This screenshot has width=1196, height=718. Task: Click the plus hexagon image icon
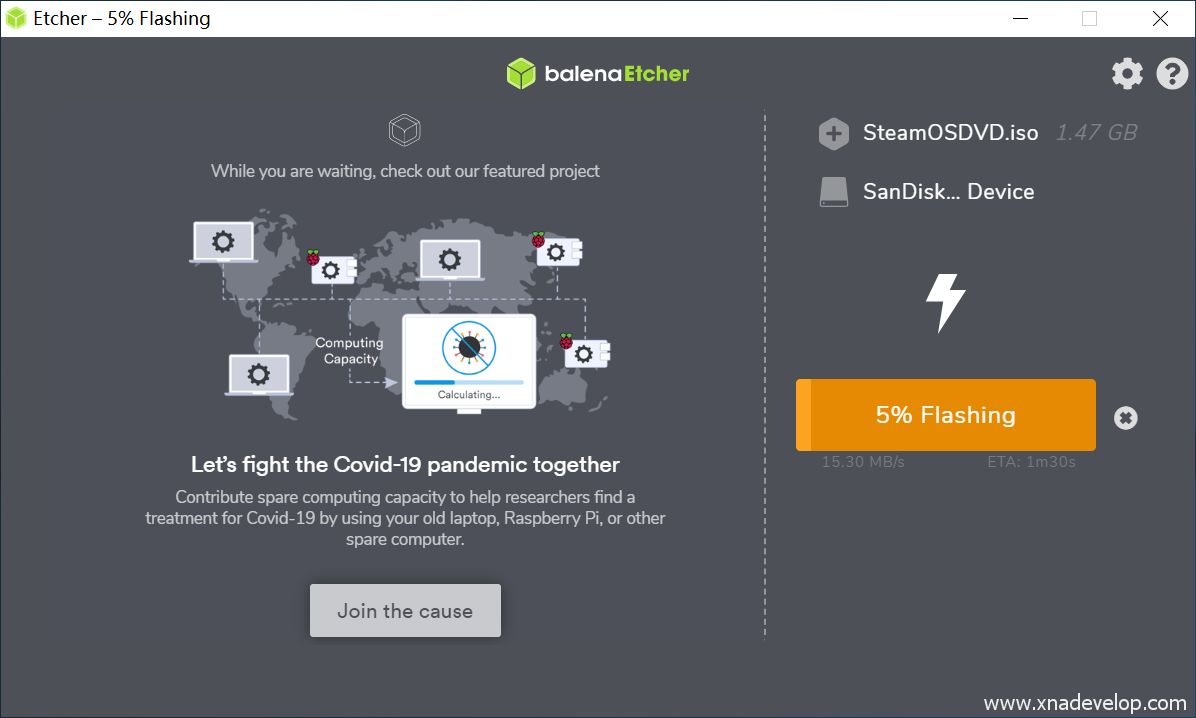point(833,134)
